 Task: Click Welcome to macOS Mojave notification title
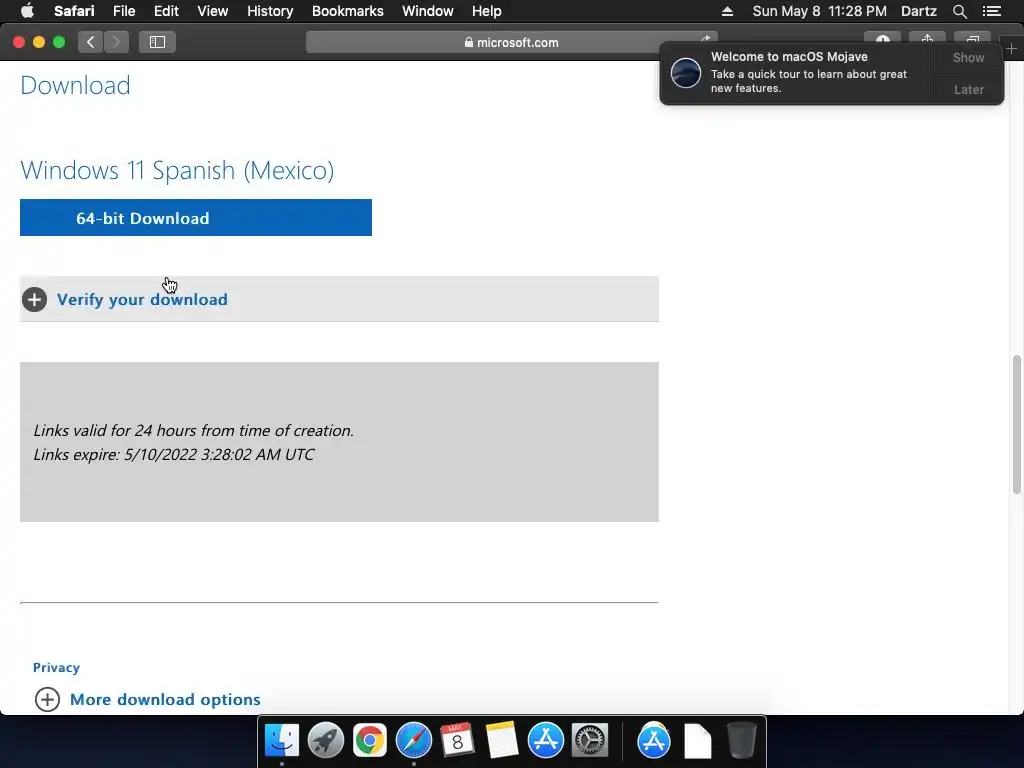789,57
